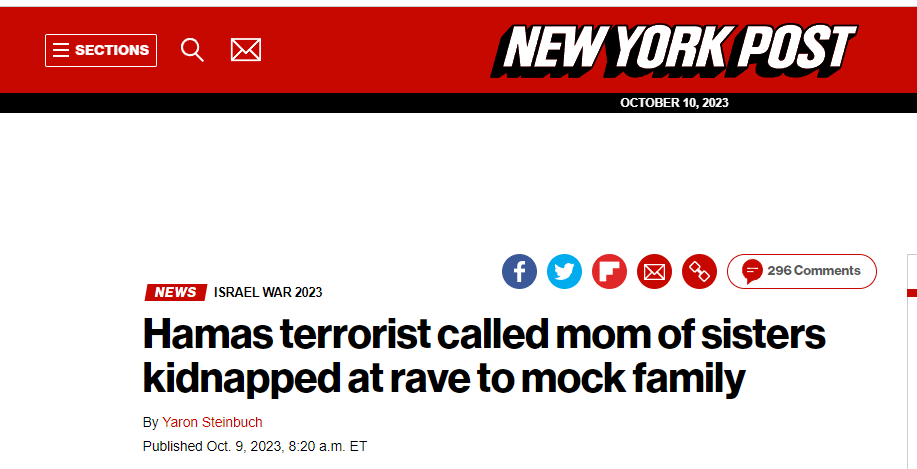
Task: Share the article on Flipboard
Action: click(609, 271)
